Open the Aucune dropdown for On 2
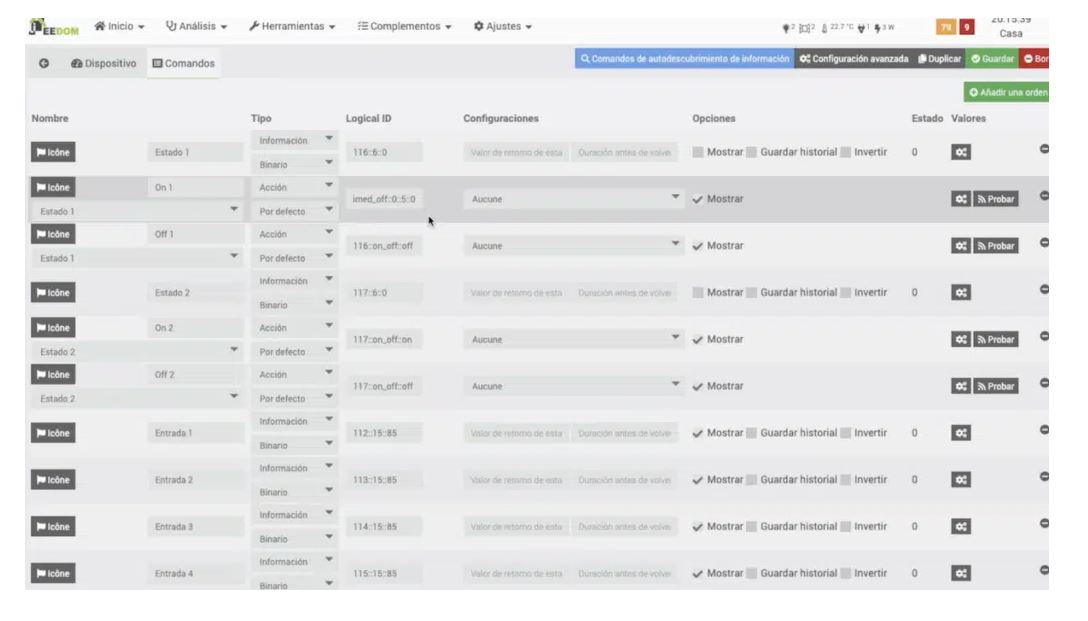This screenshot has width=1088, height=621. click(573, 340)
